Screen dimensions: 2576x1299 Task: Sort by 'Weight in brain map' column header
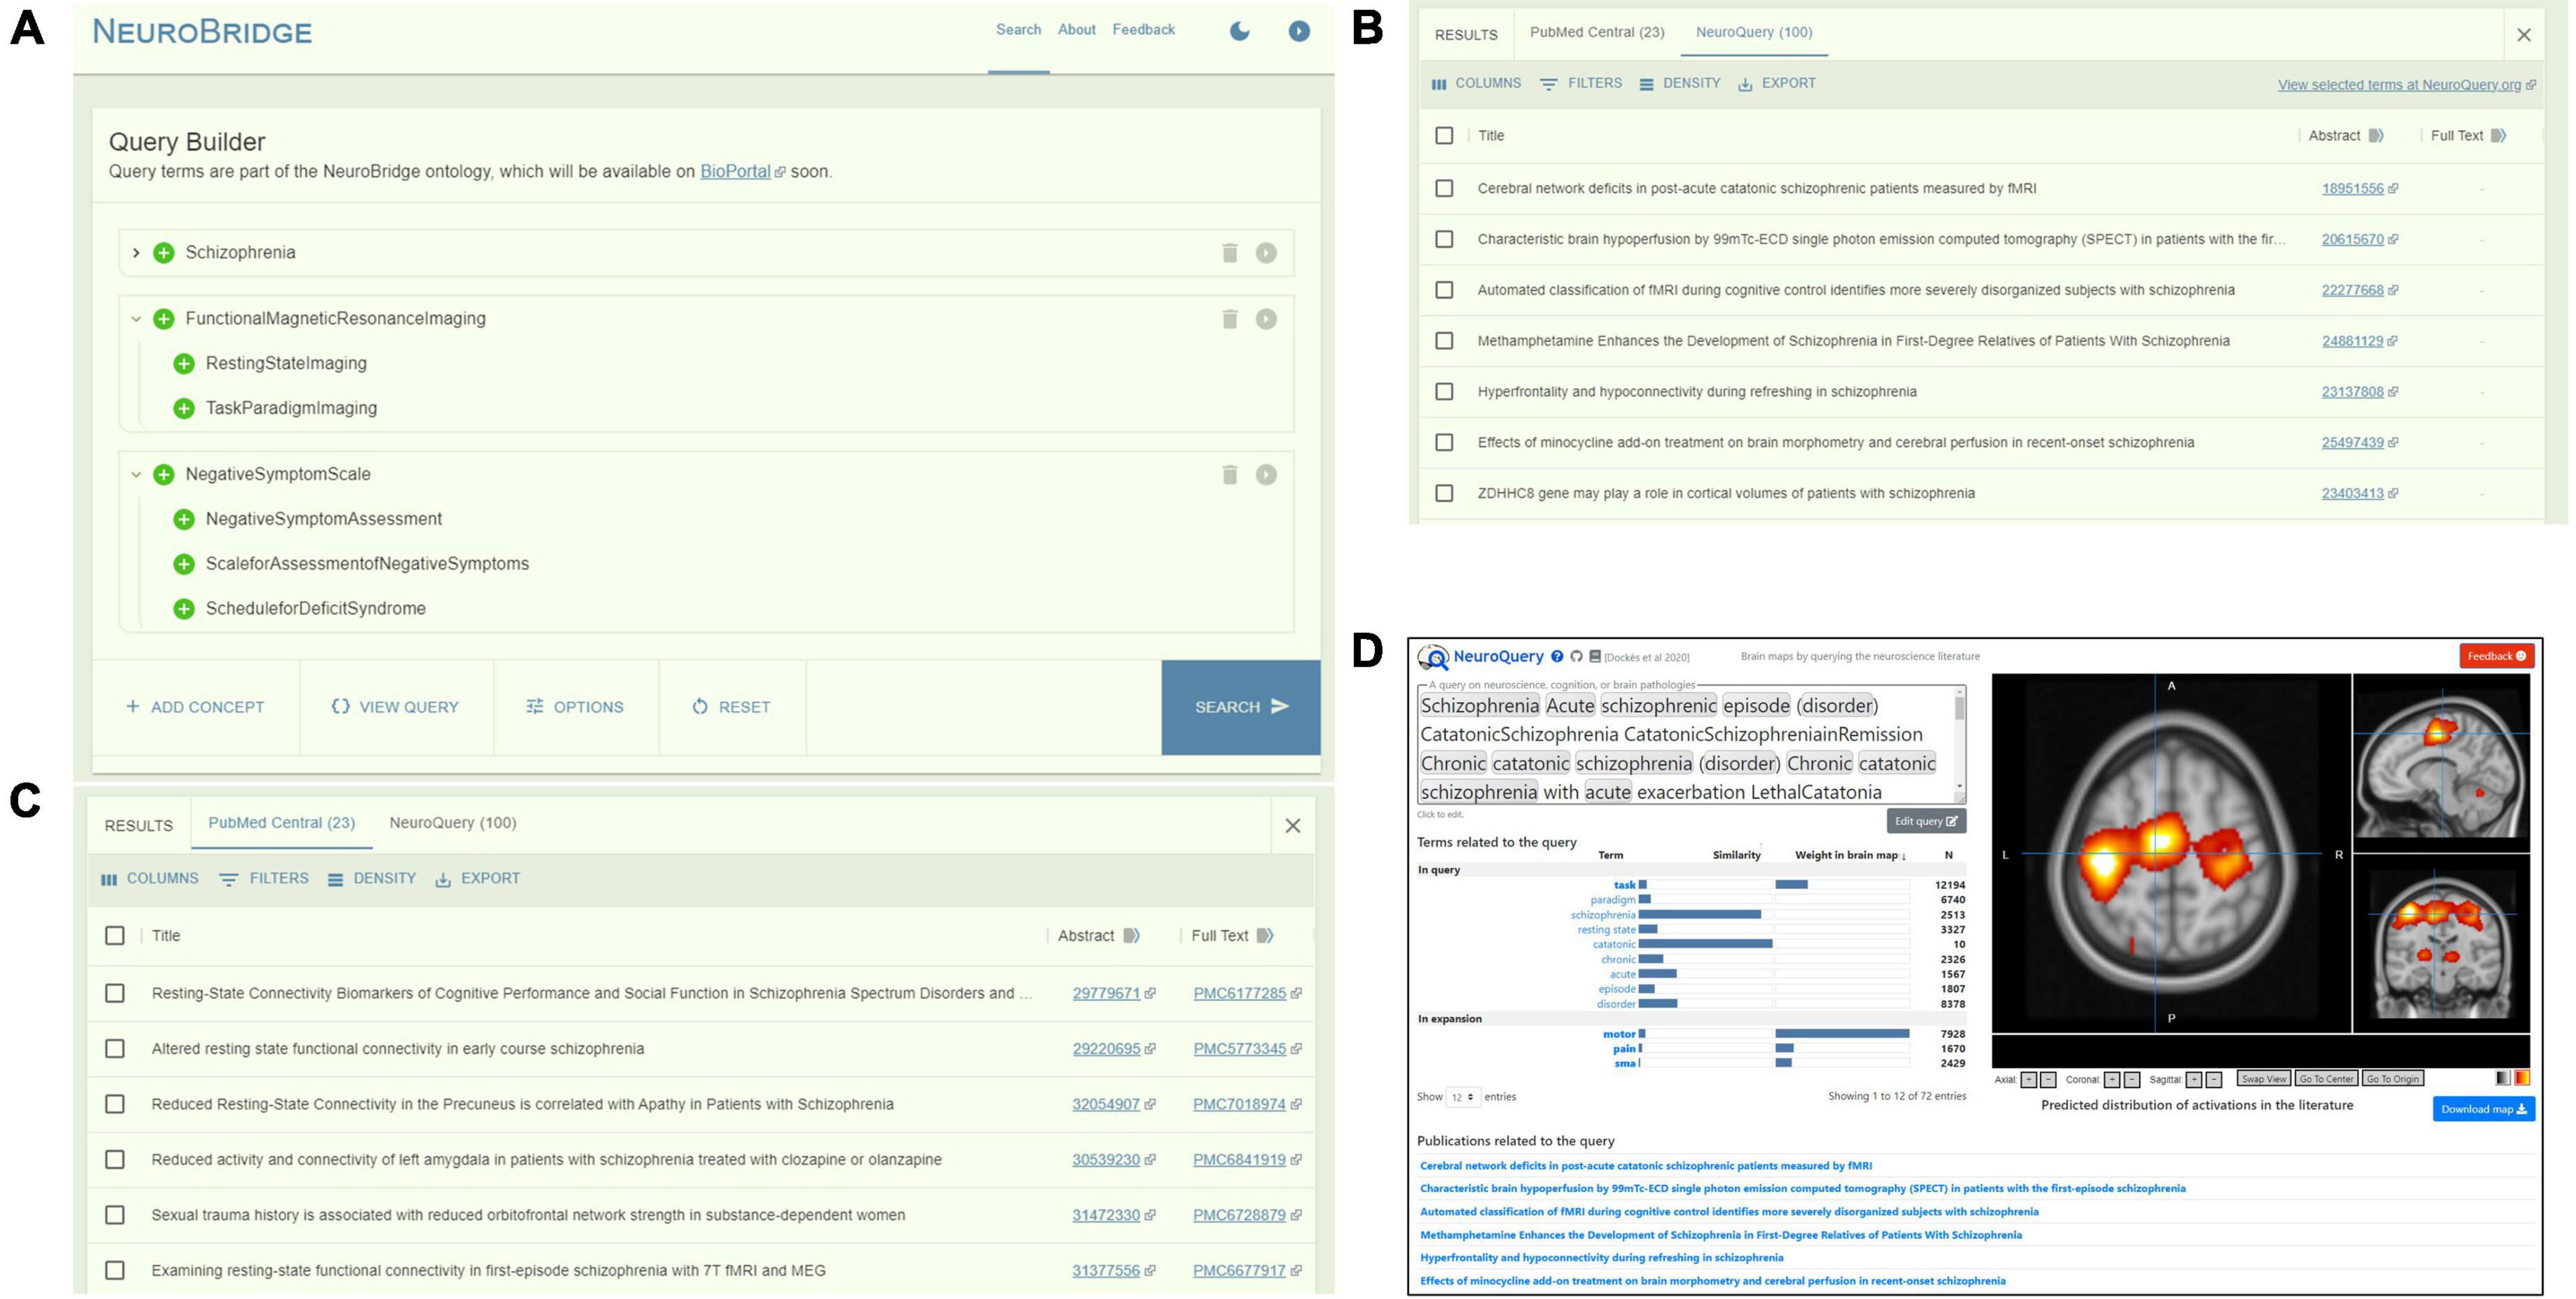coord(1850,855)
